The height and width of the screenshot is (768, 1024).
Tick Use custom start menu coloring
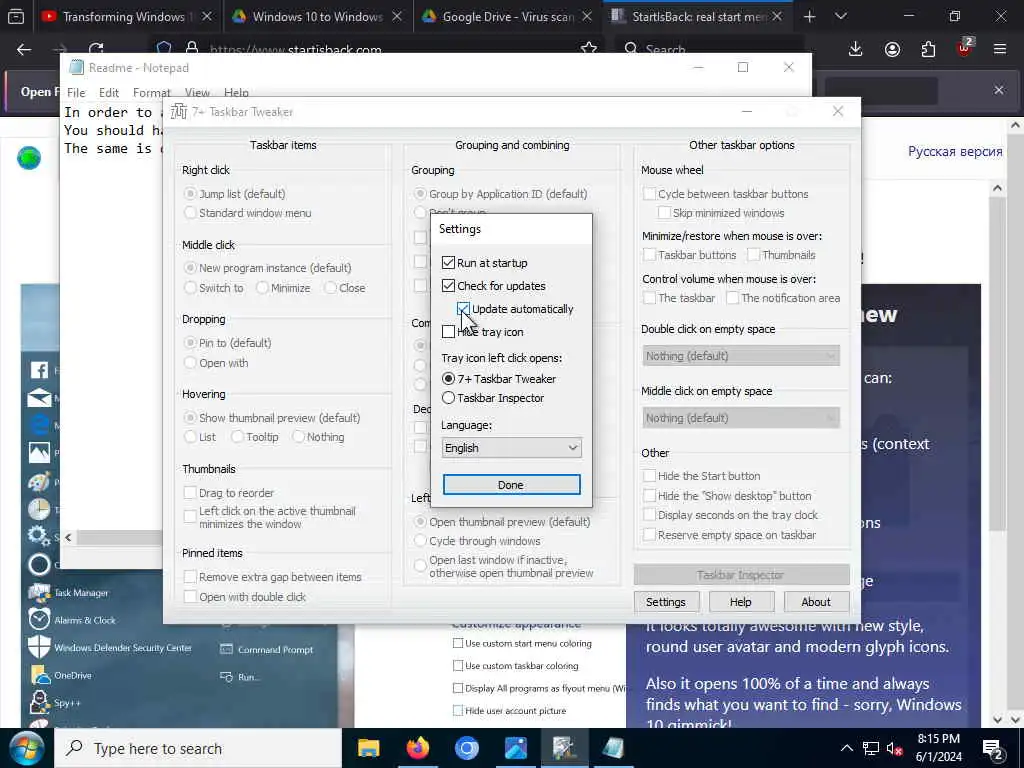458,643
